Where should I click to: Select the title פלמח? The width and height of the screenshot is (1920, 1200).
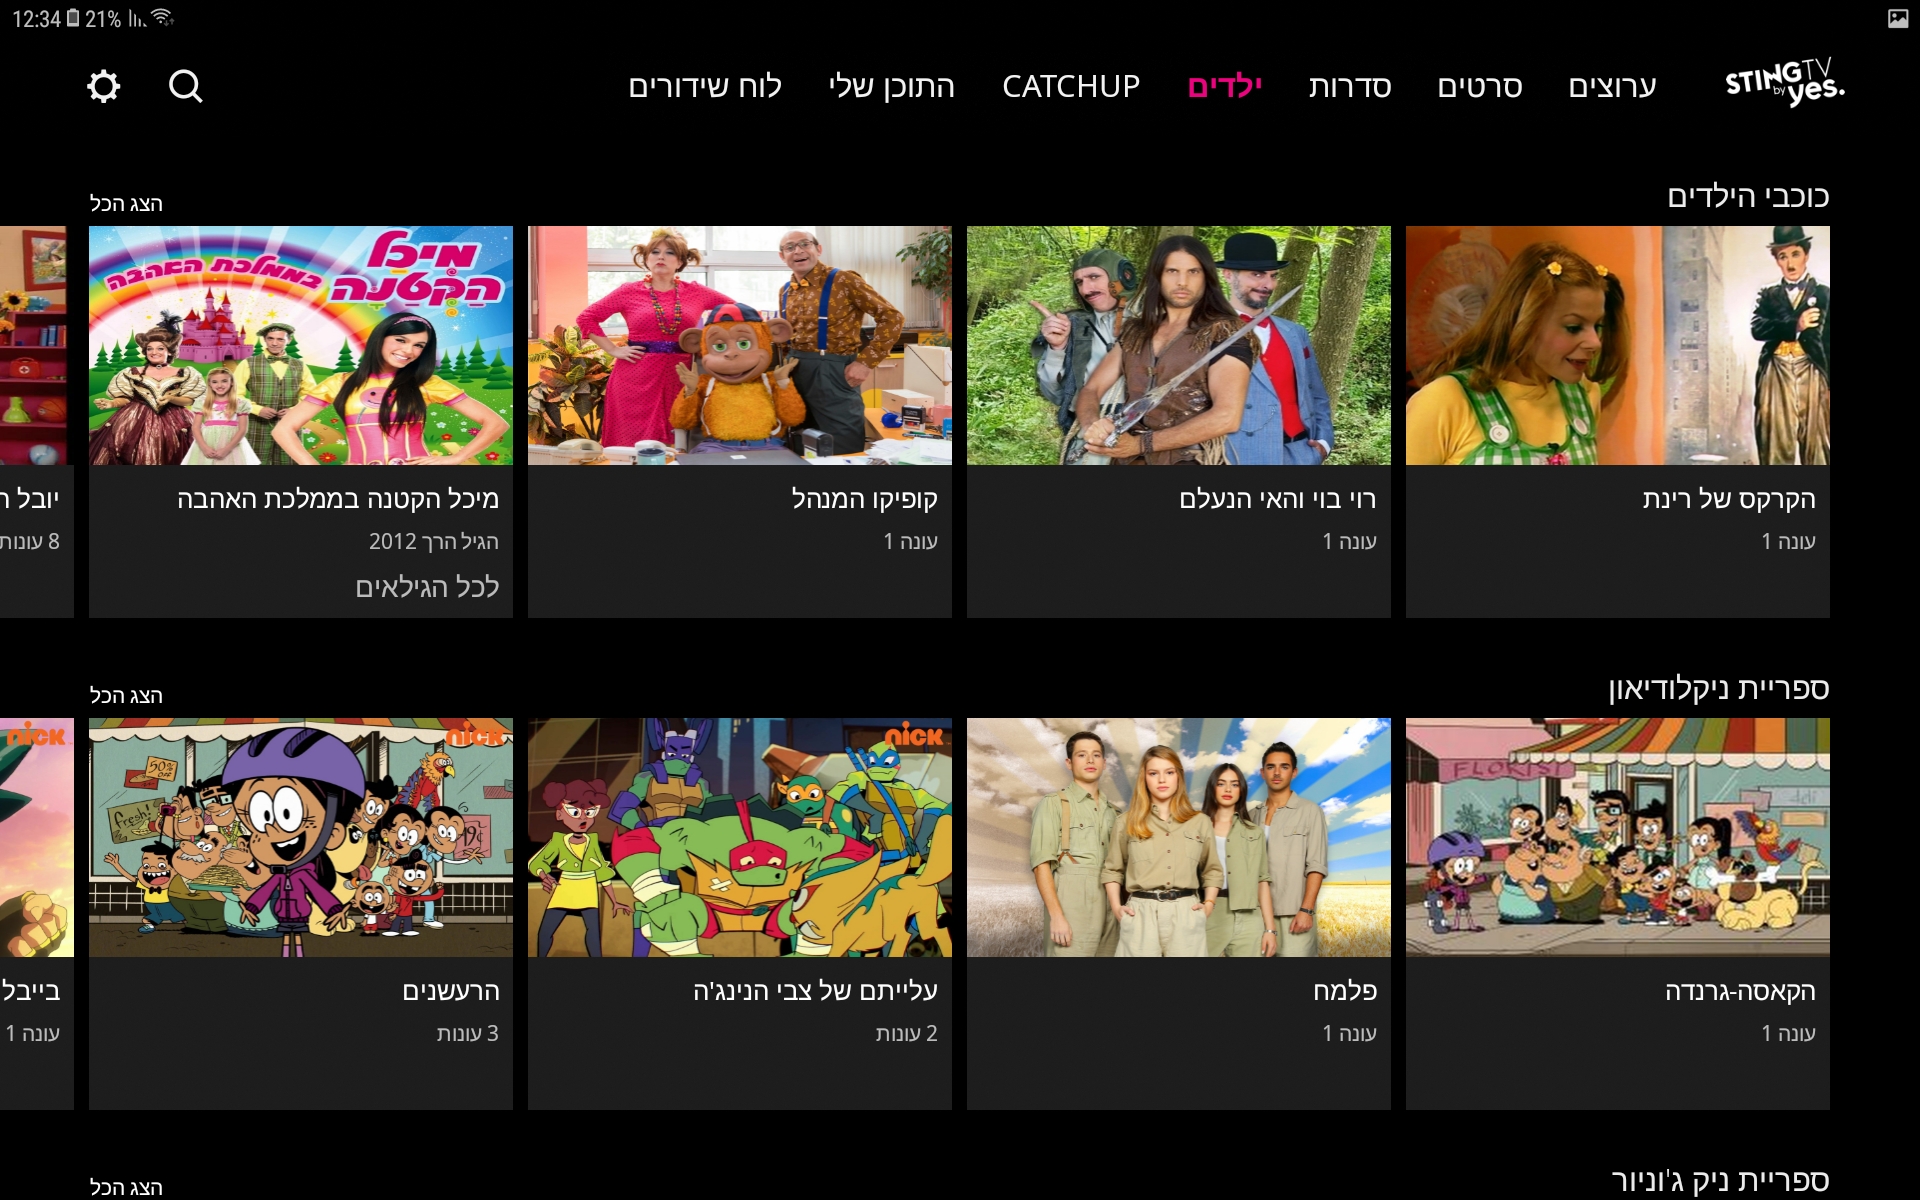(x=1345, y=990)
